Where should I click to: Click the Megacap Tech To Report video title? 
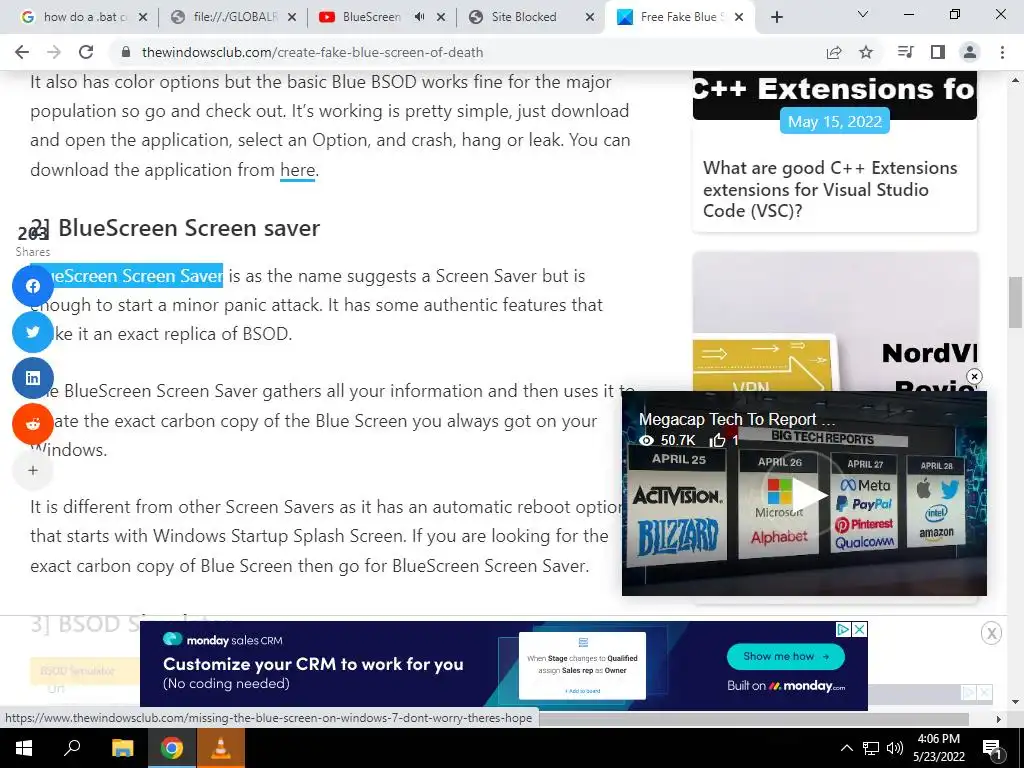pos(737,419)
